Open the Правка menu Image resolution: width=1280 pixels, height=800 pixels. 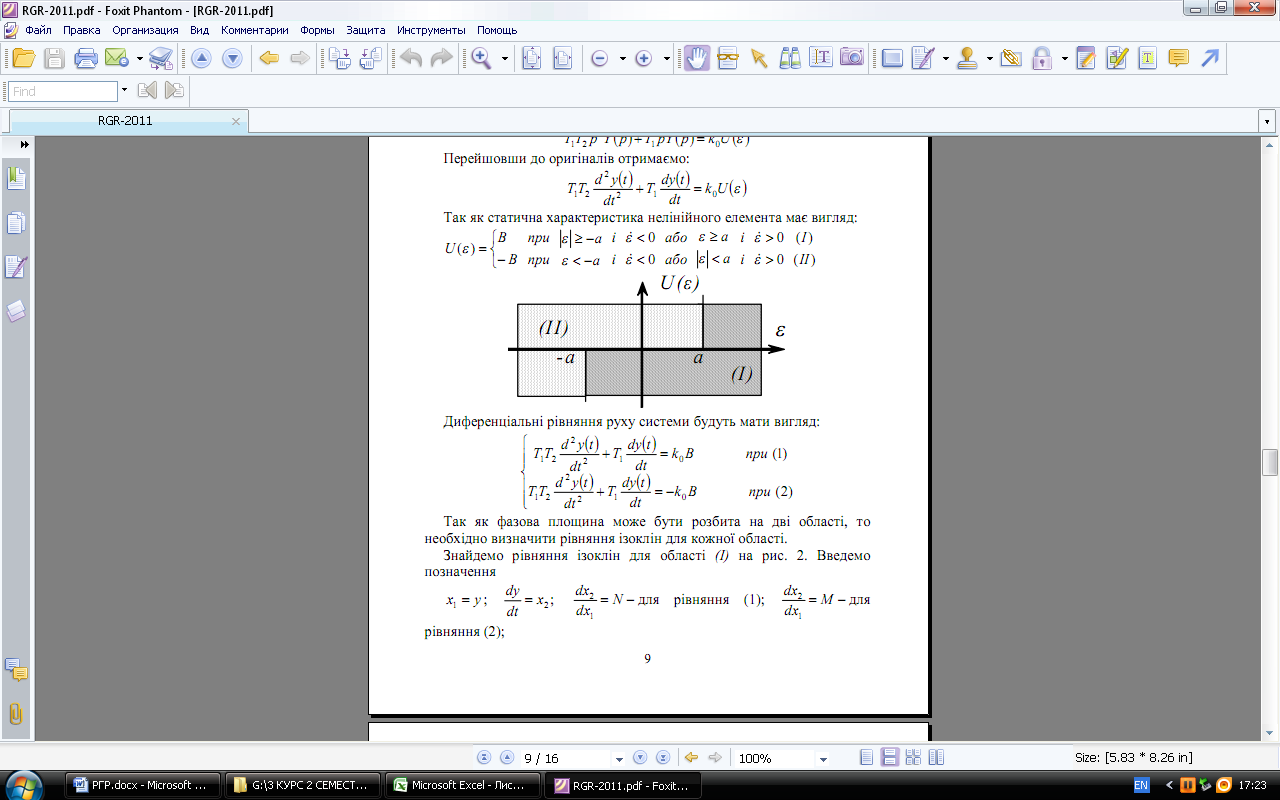[x=81, y=30]
